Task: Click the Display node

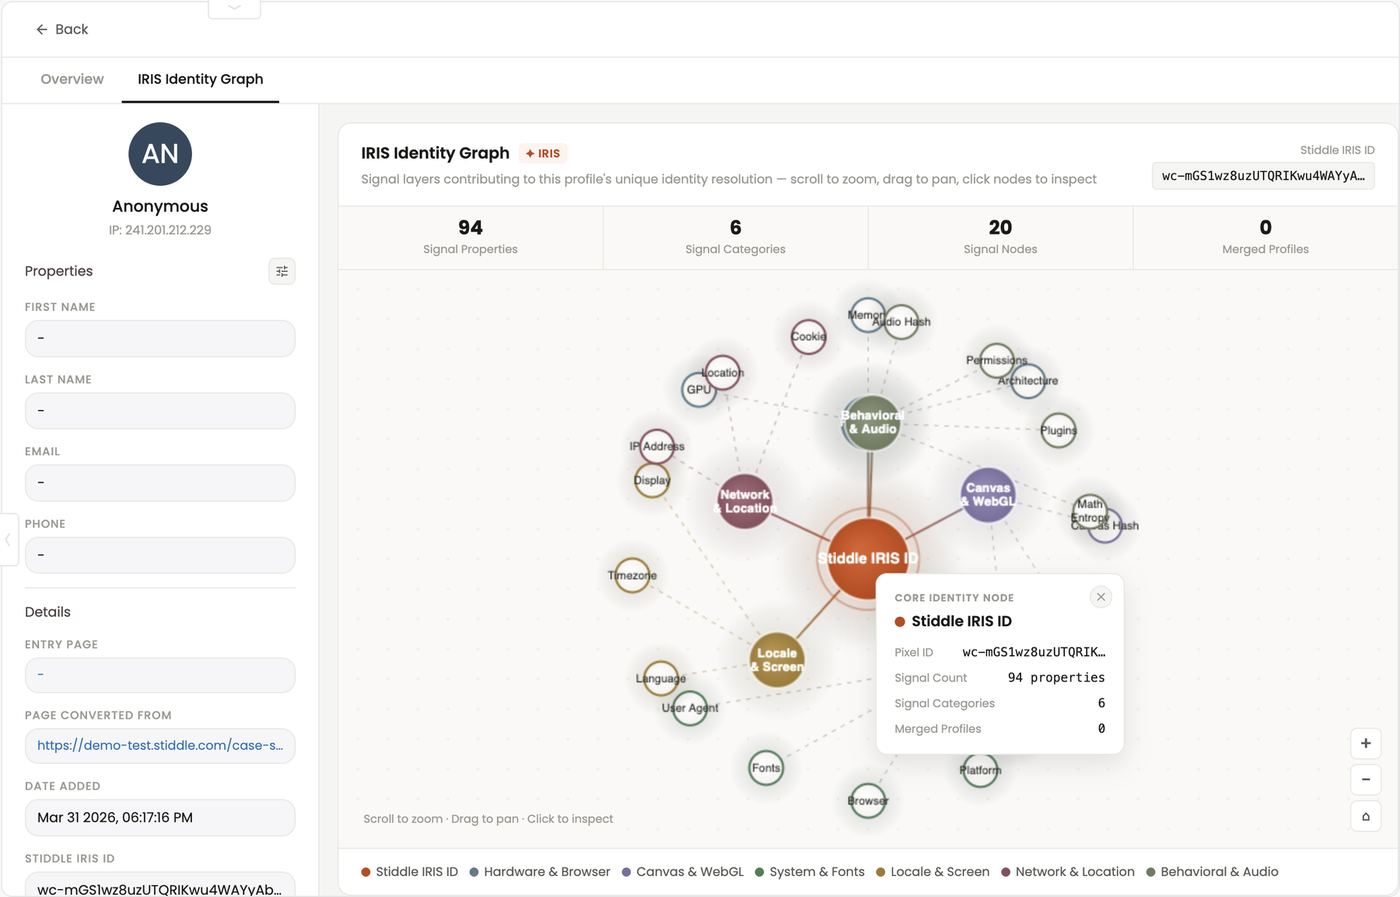Action: pos(652,480)
